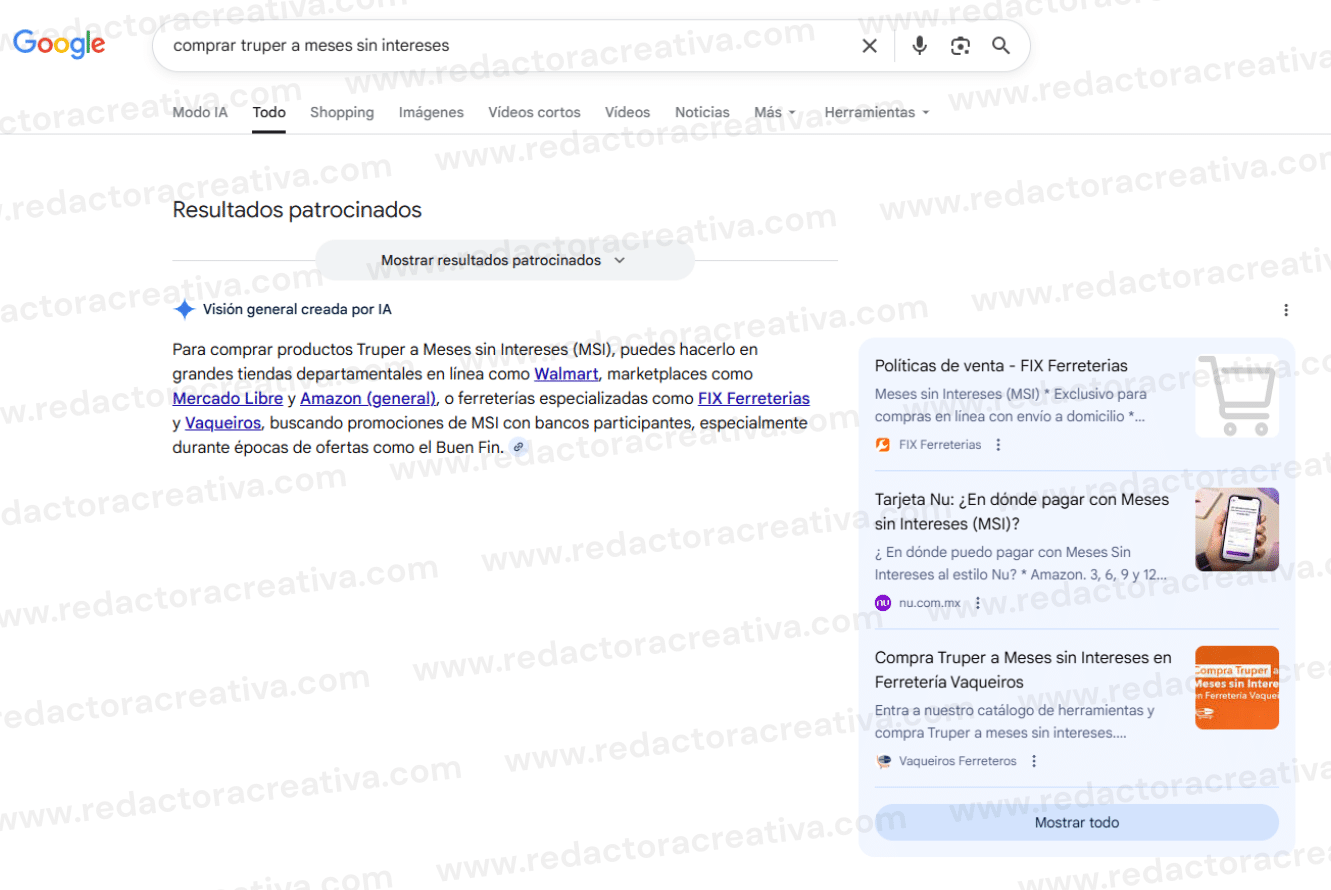Screen dimensions: 1331x890
Task: Start voice search with microphone icon
Action: 919,46
